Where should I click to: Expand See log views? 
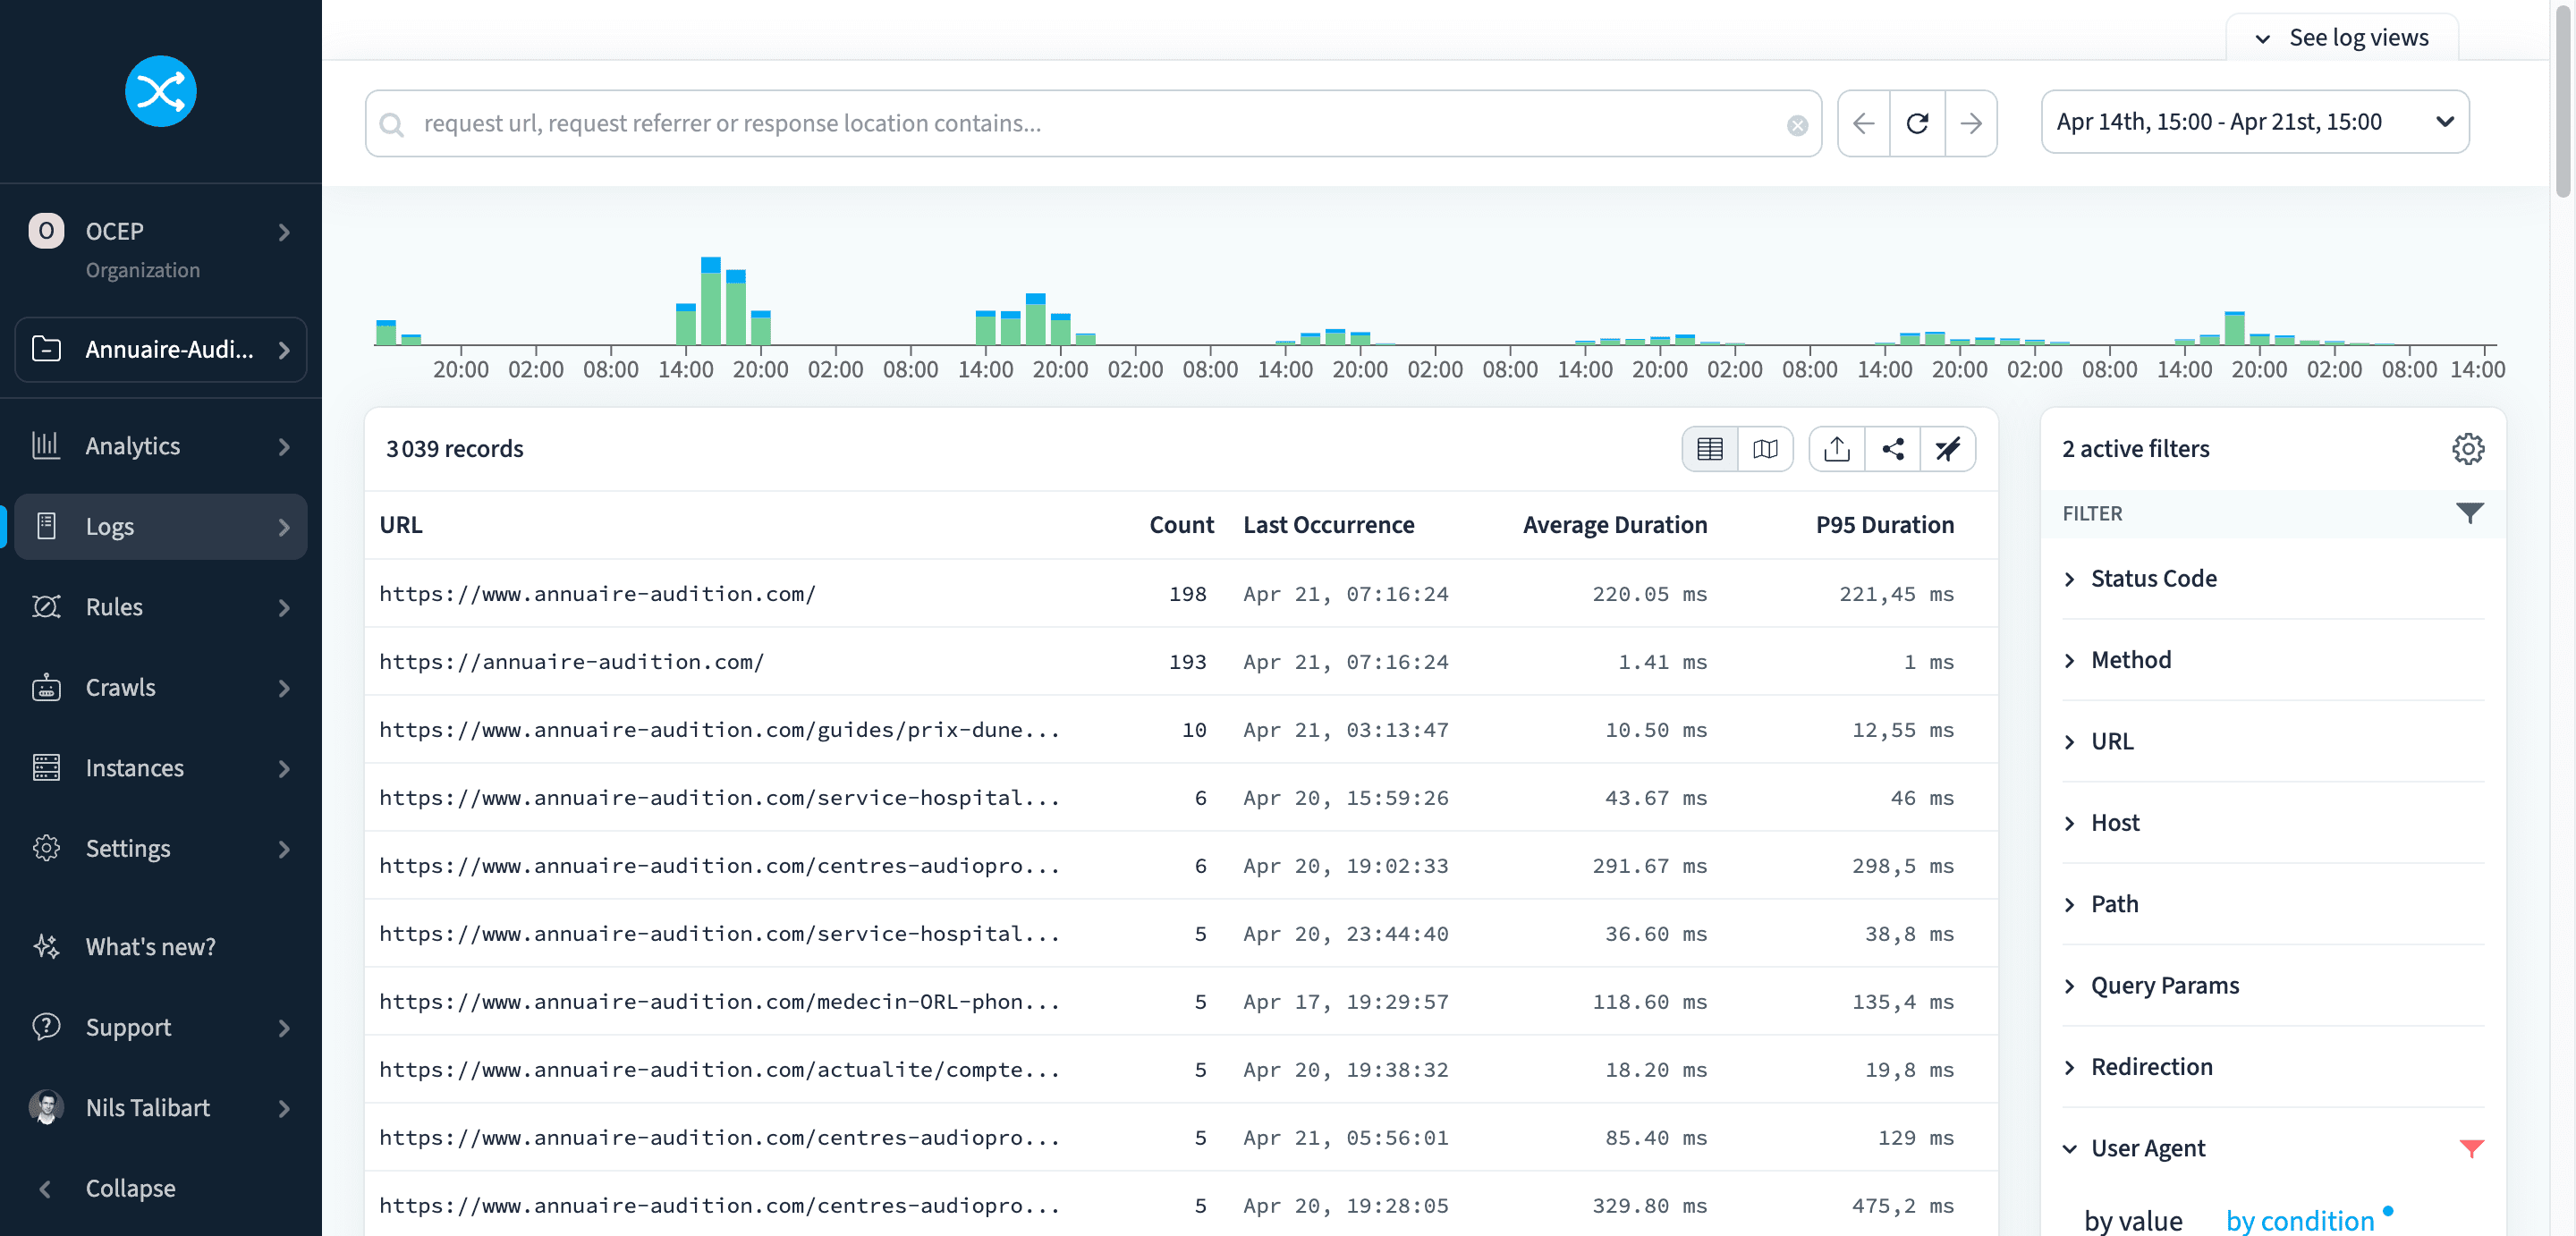tap(2341, 38)
